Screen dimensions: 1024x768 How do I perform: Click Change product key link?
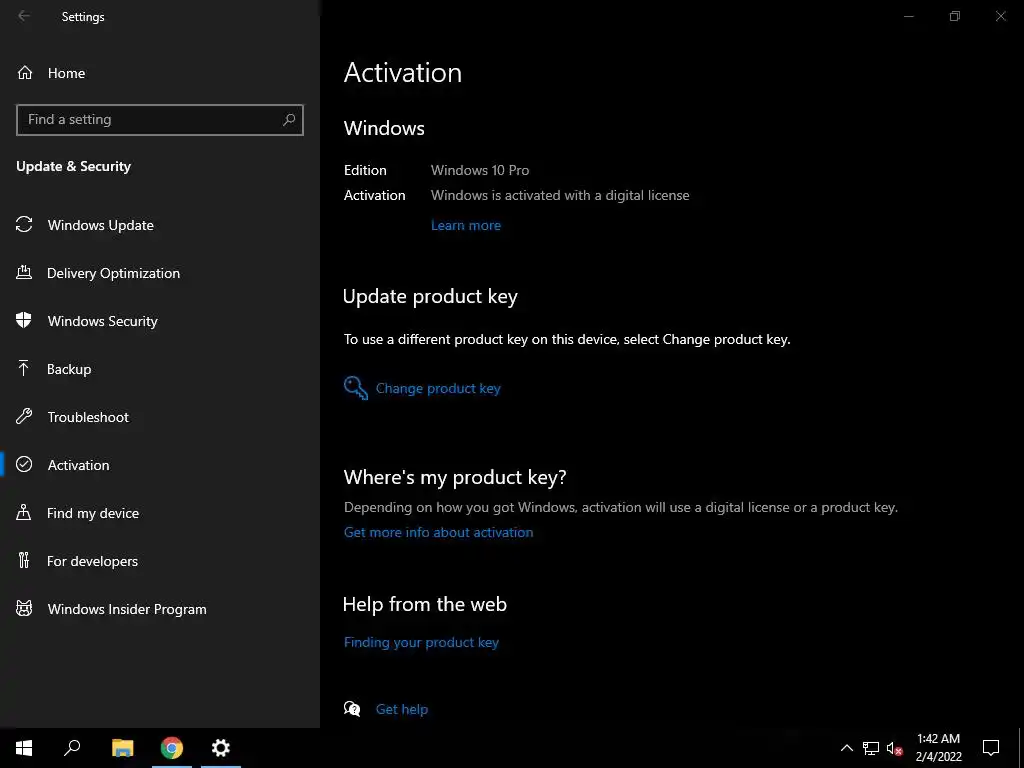[x=438, y=388]
